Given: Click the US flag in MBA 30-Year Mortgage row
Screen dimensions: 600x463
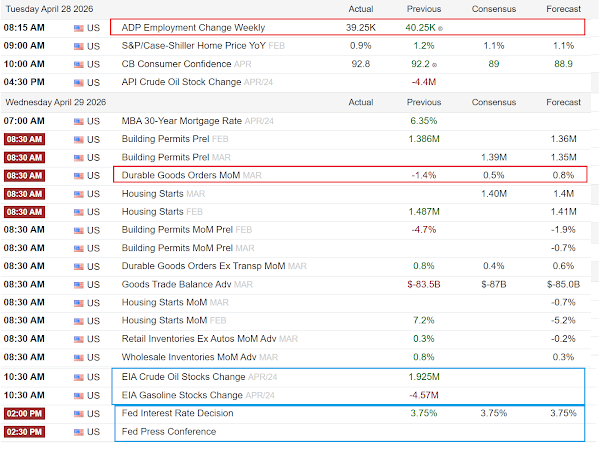Looking at the screenshot, I should (78, 121).
